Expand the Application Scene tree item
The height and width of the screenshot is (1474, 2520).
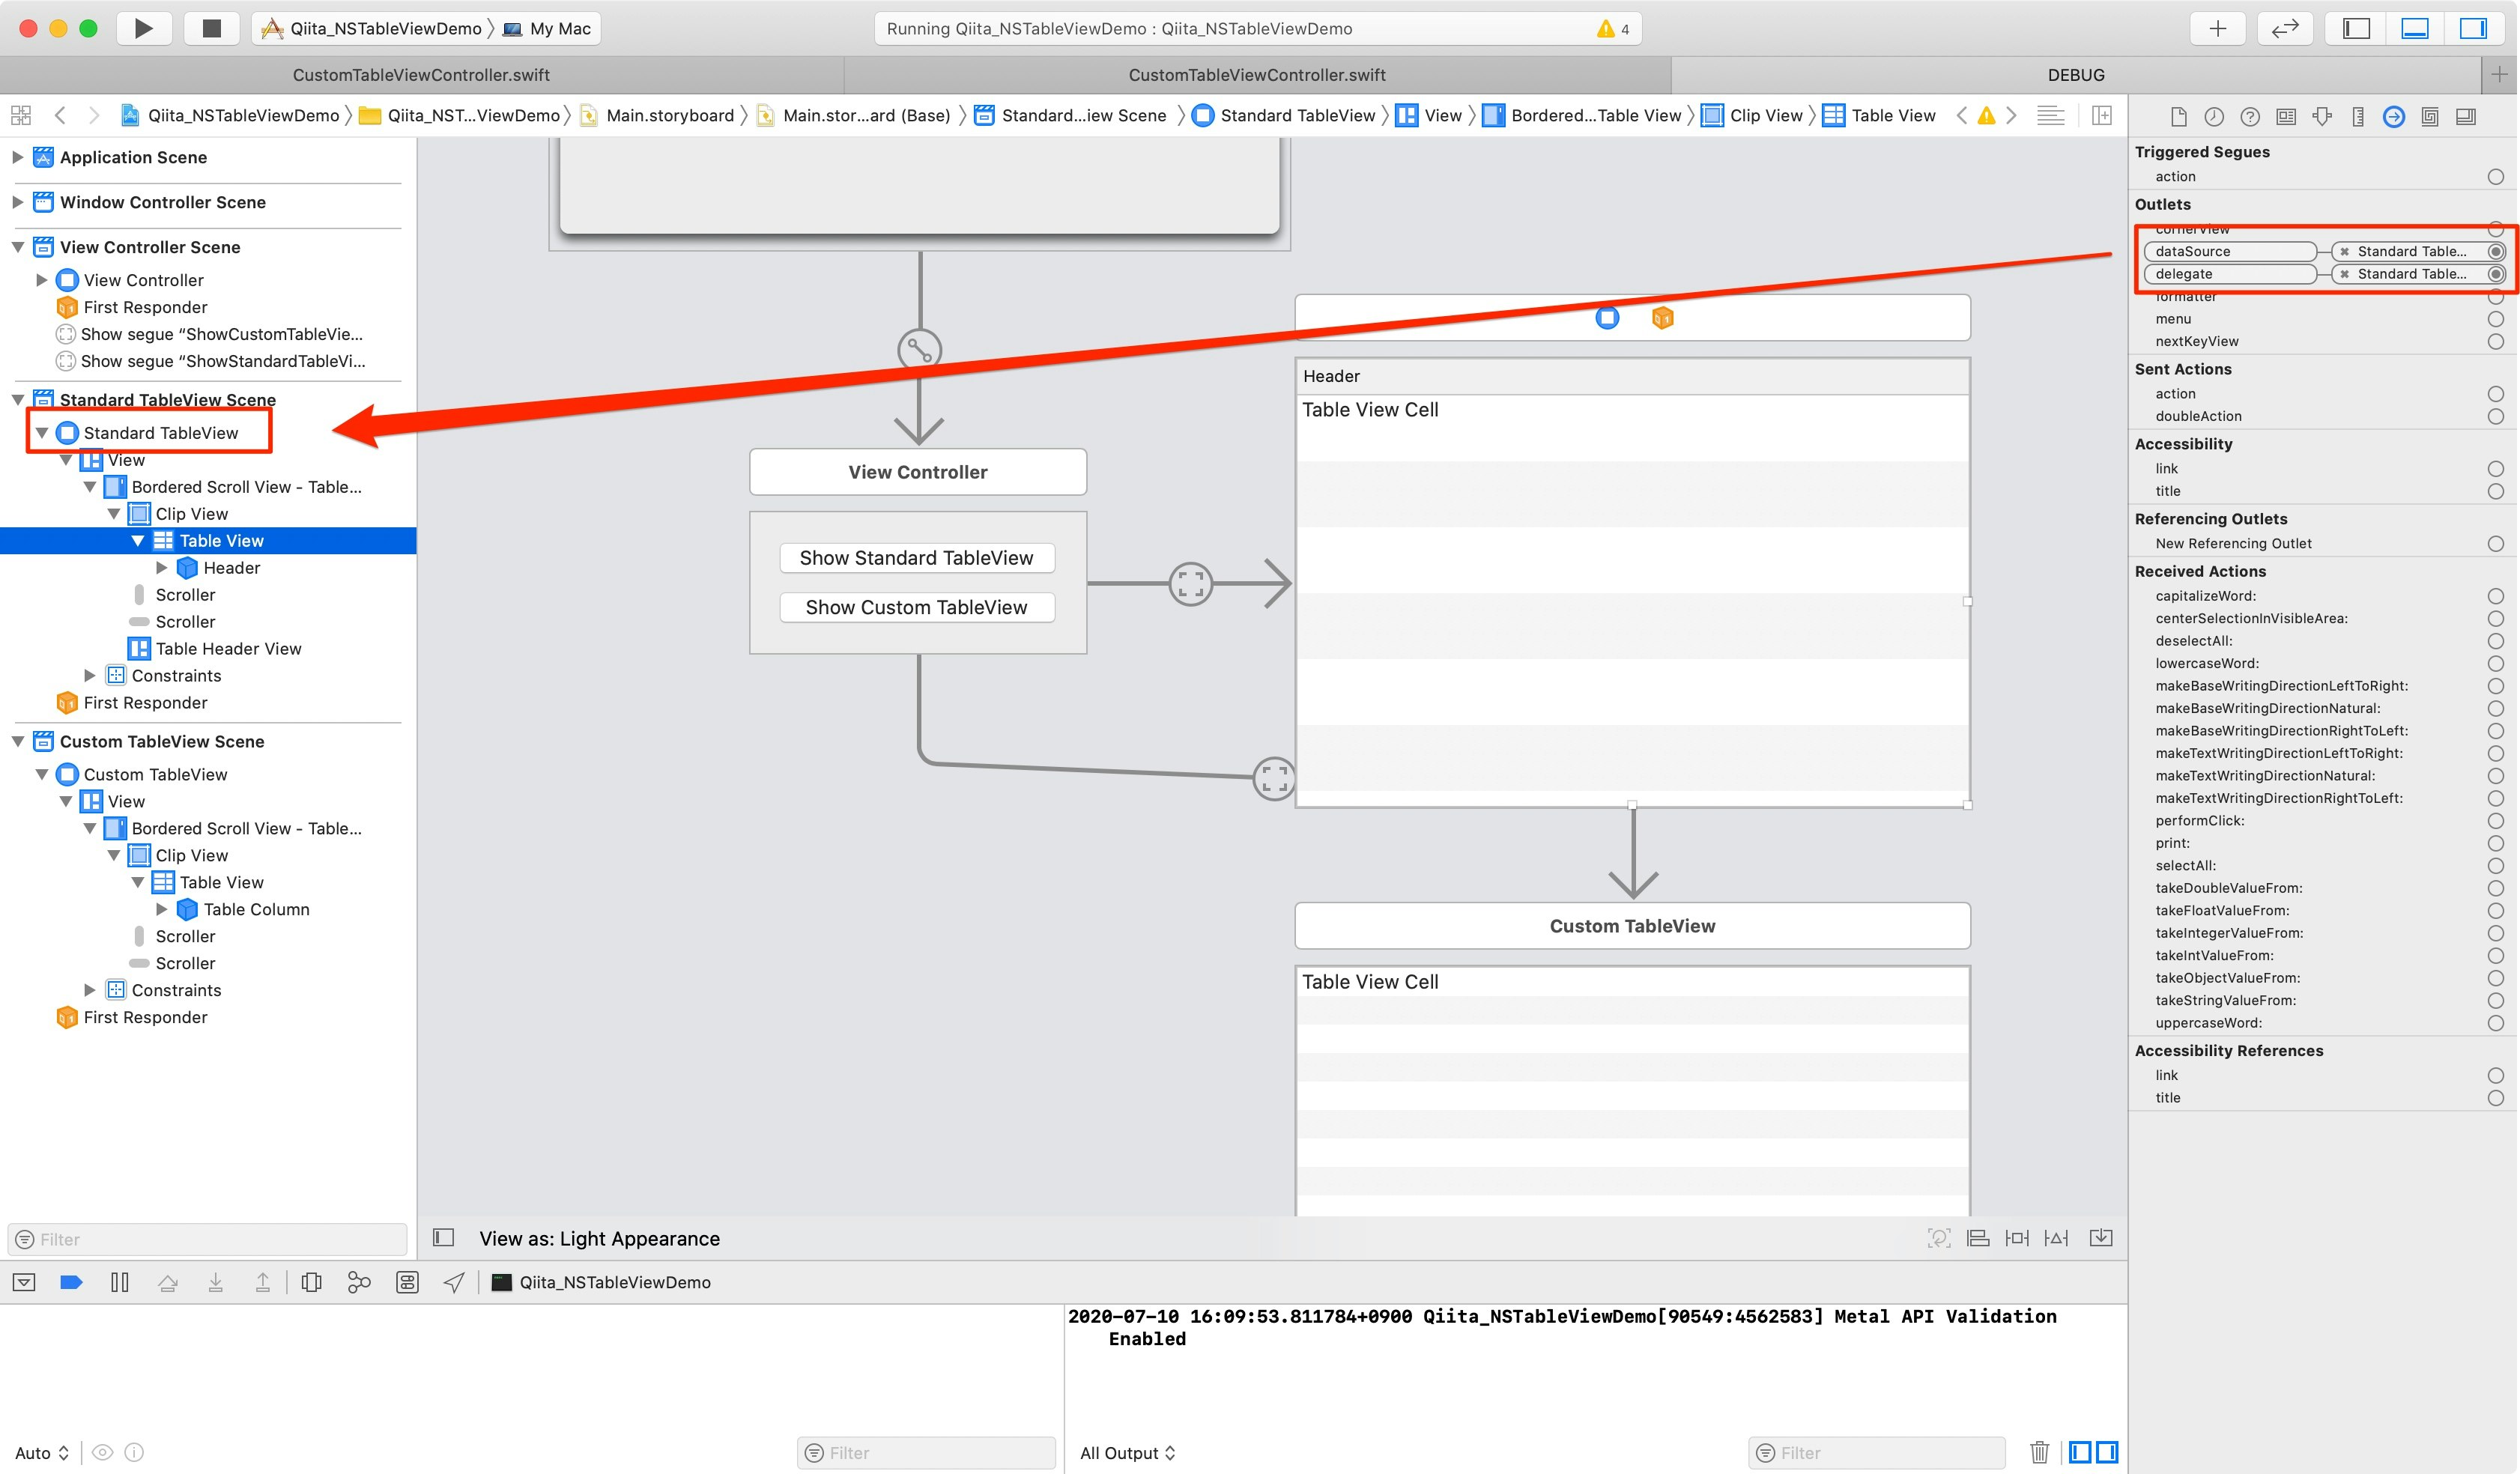tap(17, 157)
